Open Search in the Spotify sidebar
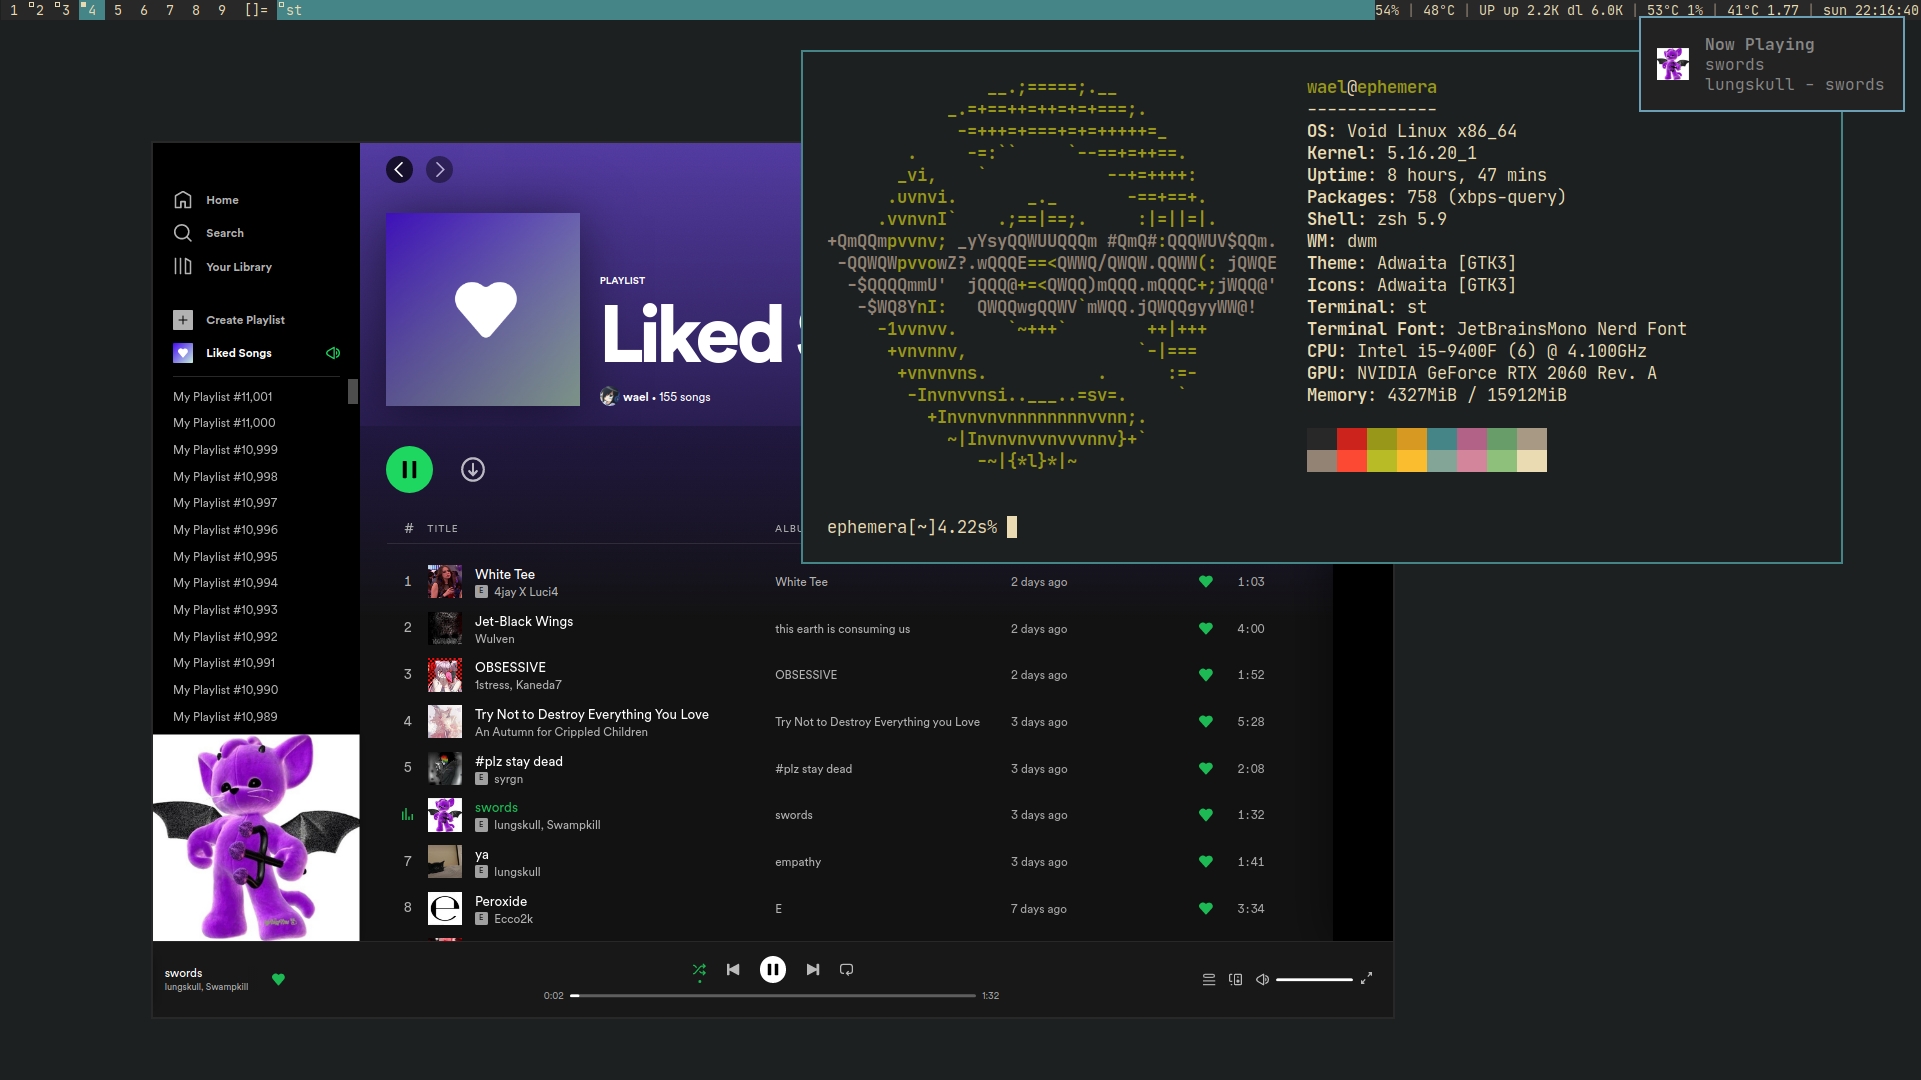 tap(208, 233)
